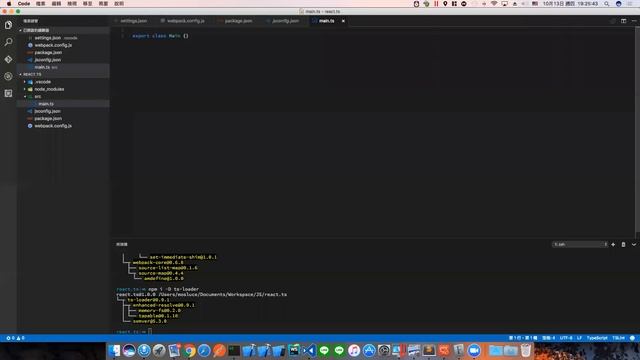Open webpack.config.js in REACT.TS tree
This screenshot has height=360, width=640.
(x=53, y=126)
